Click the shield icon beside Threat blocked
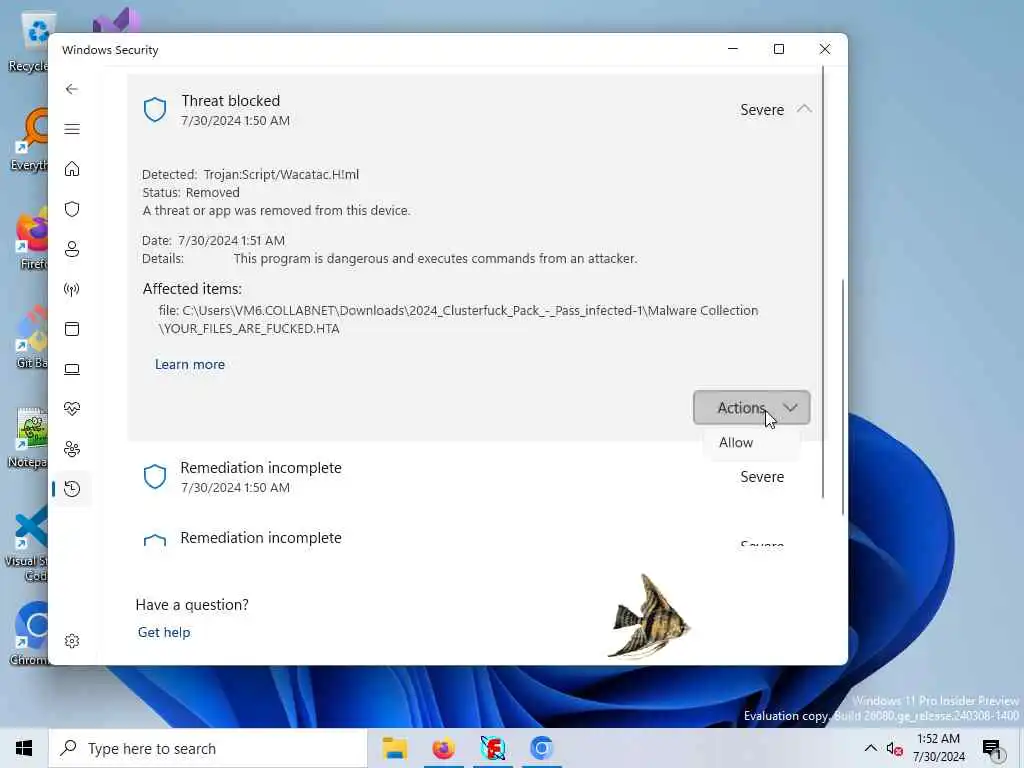This screenshot has height=768, width=1024. point(155,110)
